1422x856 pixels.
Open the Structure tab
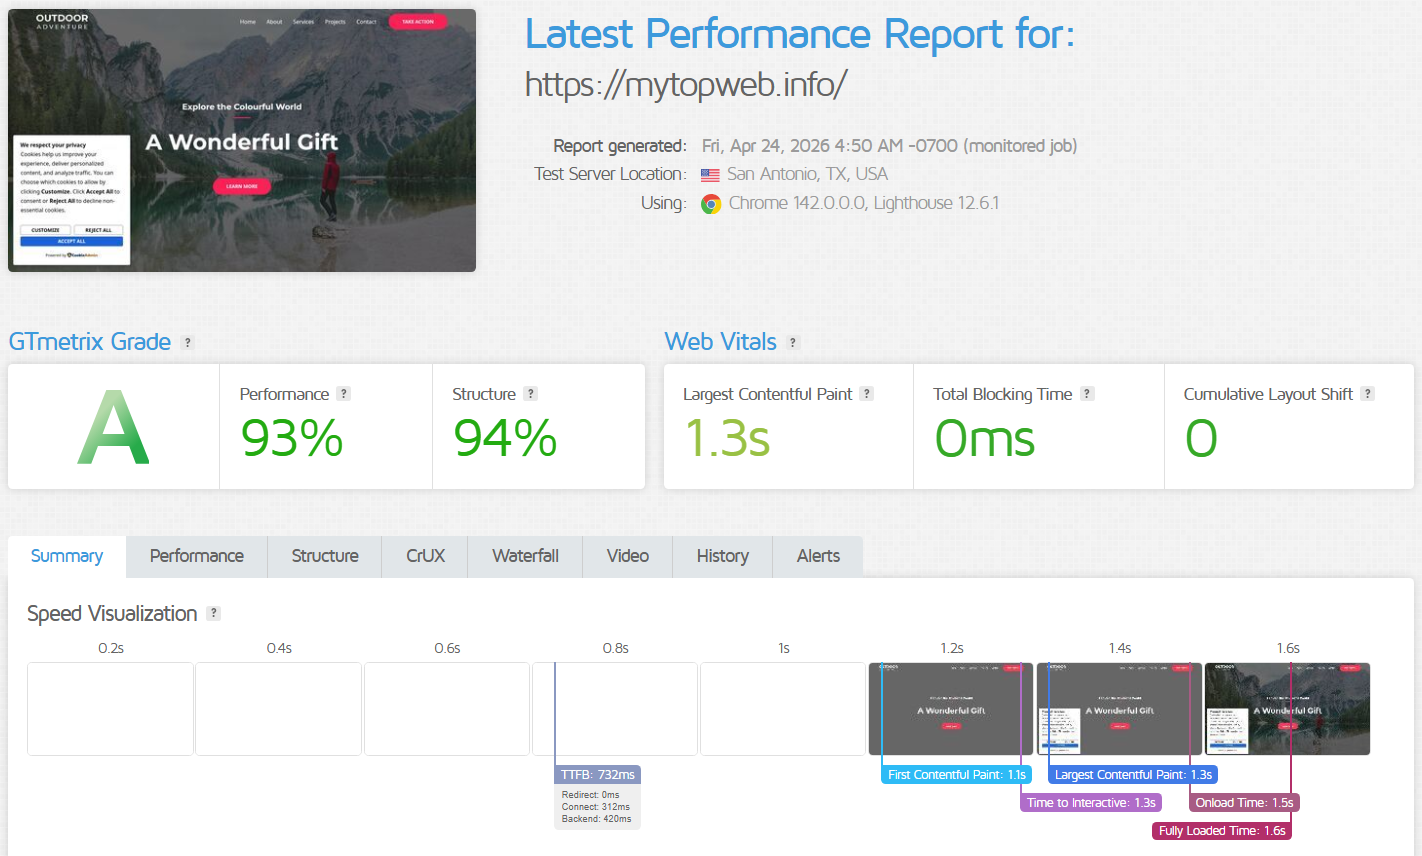point(325,556)
